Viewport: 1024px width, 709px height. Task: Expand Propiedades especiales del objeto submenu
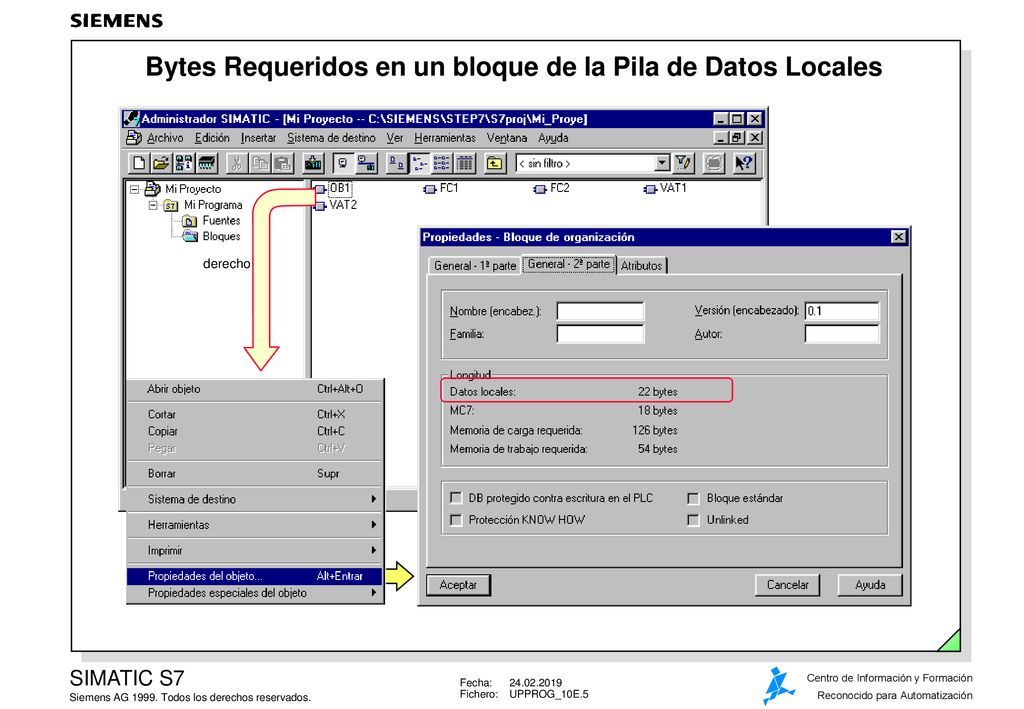(x=255, y=593)
